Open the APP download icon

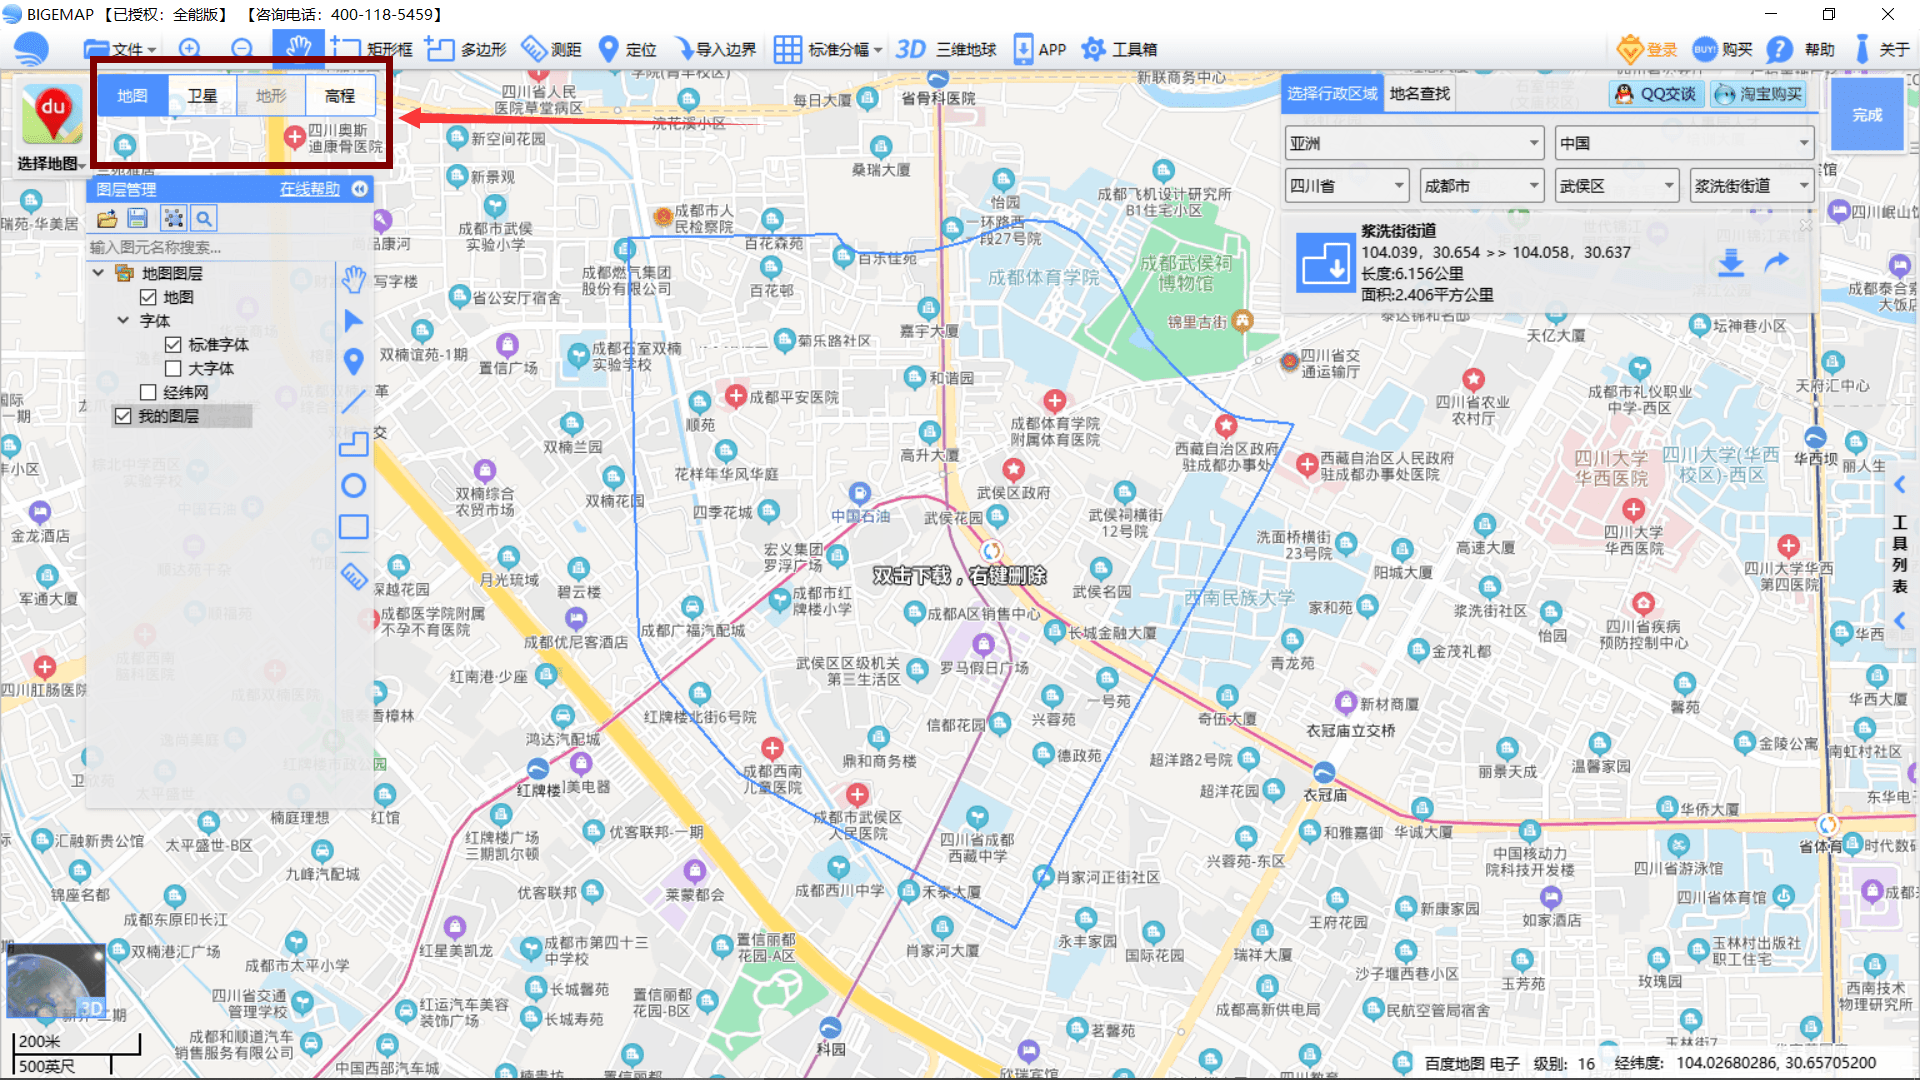click(x=1040, y=49)
